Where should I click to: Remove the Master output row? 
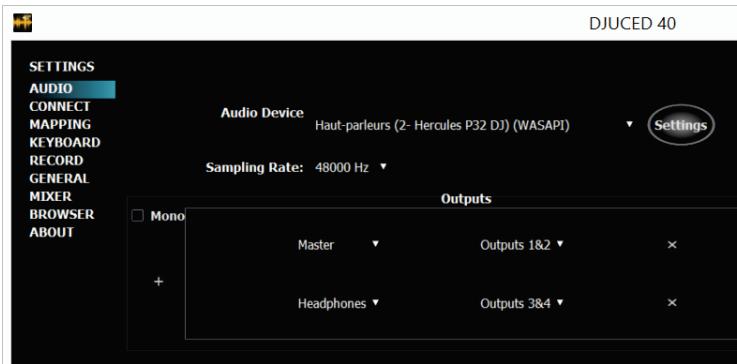[672, 245]
